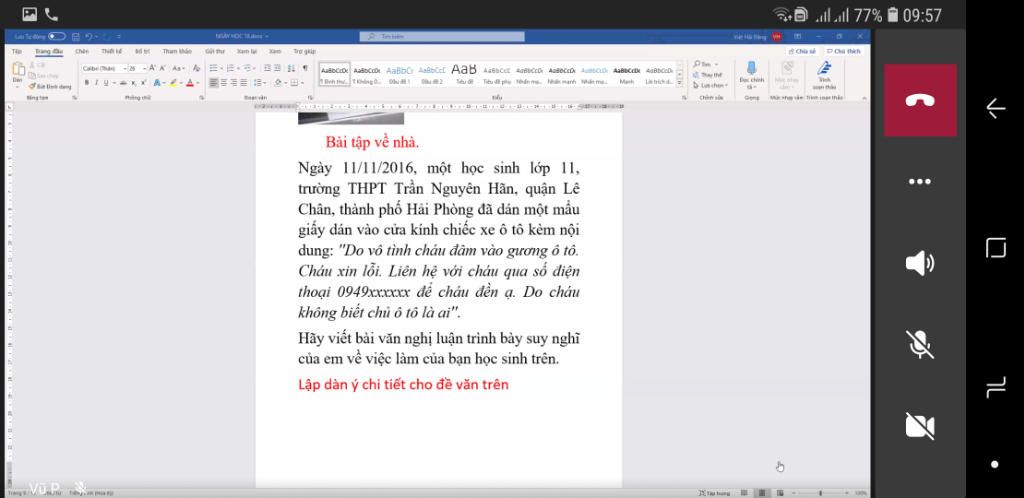Toggle the AutoSave switch in Word
The height and width of the screenshot is (498, 1024).
click(x=57, y=37)
